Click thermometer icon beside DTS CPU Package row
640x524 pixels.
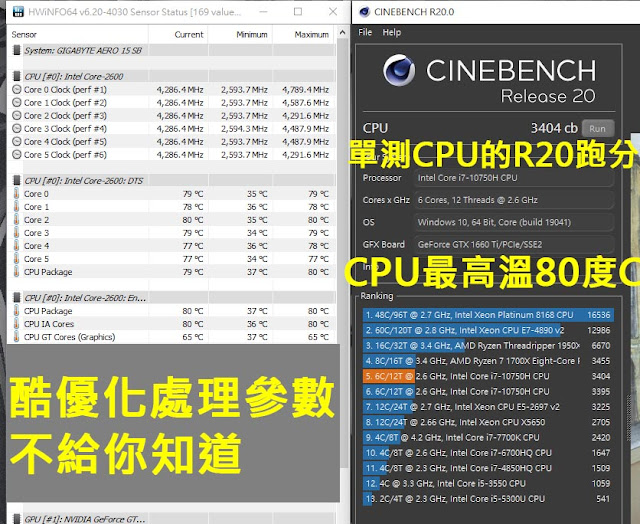pos(16,272)
